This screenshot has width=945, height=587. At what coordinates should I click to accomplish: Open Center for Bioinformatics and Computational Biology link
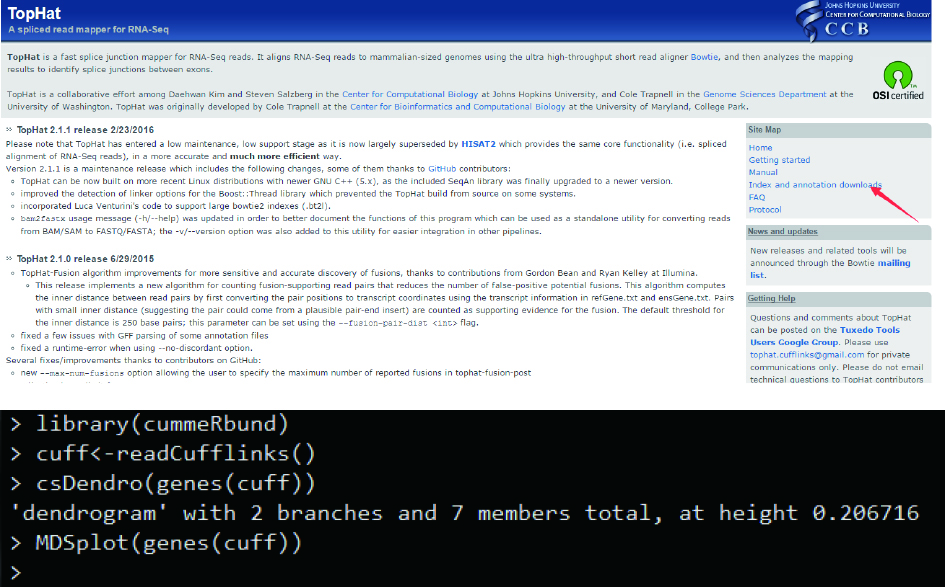(457, 107)
